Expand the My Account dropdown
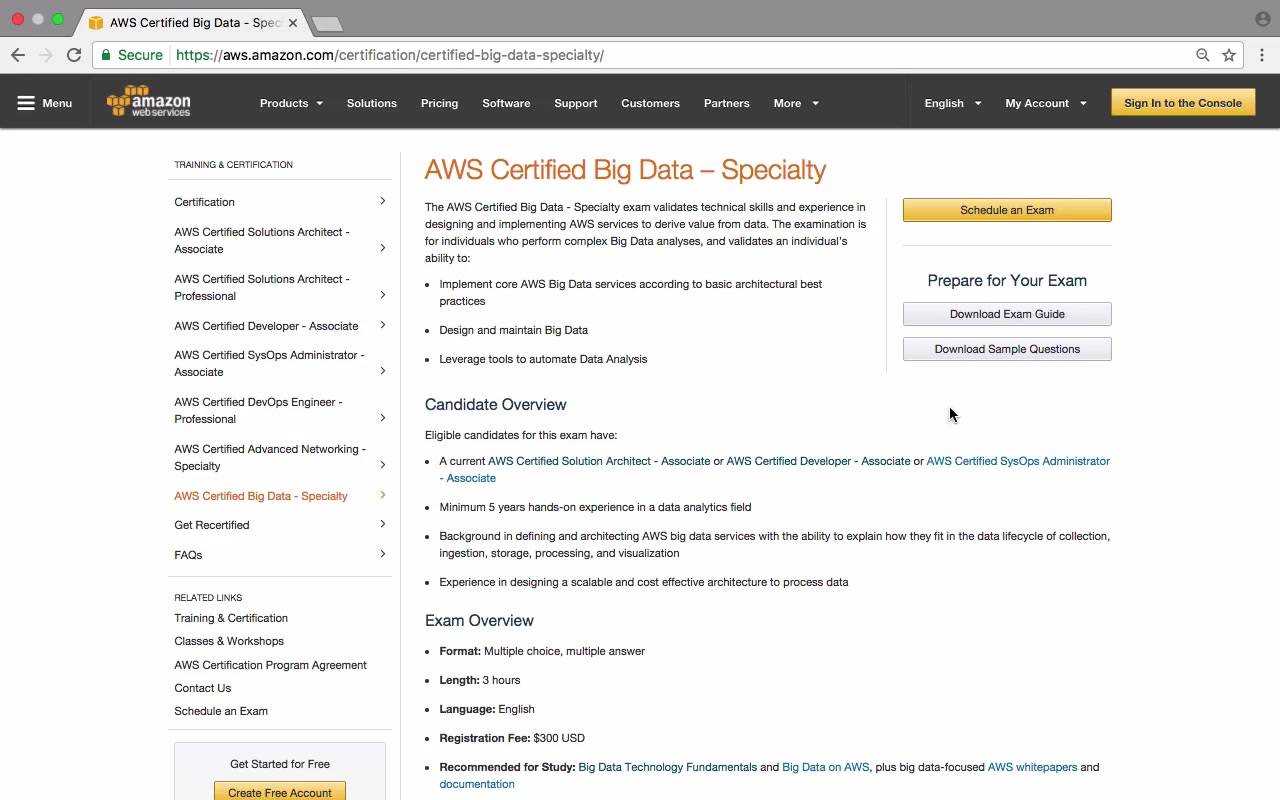 click(1045, 103)
